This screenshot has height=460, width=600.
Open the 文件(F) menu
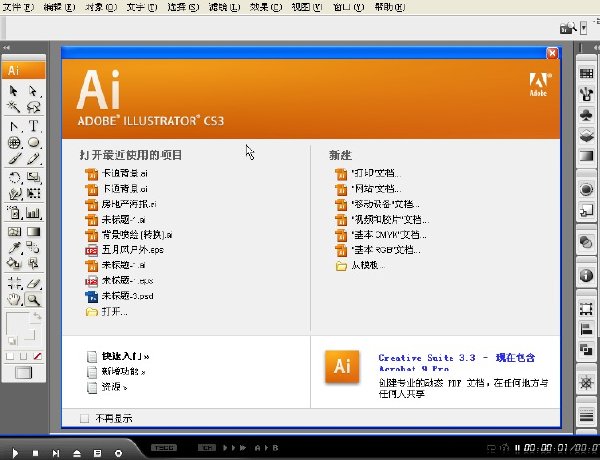(x=18, y=7)
